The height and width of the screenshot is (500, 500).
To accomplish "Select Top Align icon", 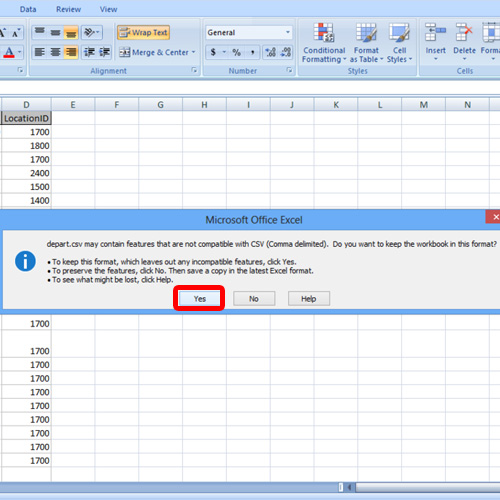I will (40, 32).
